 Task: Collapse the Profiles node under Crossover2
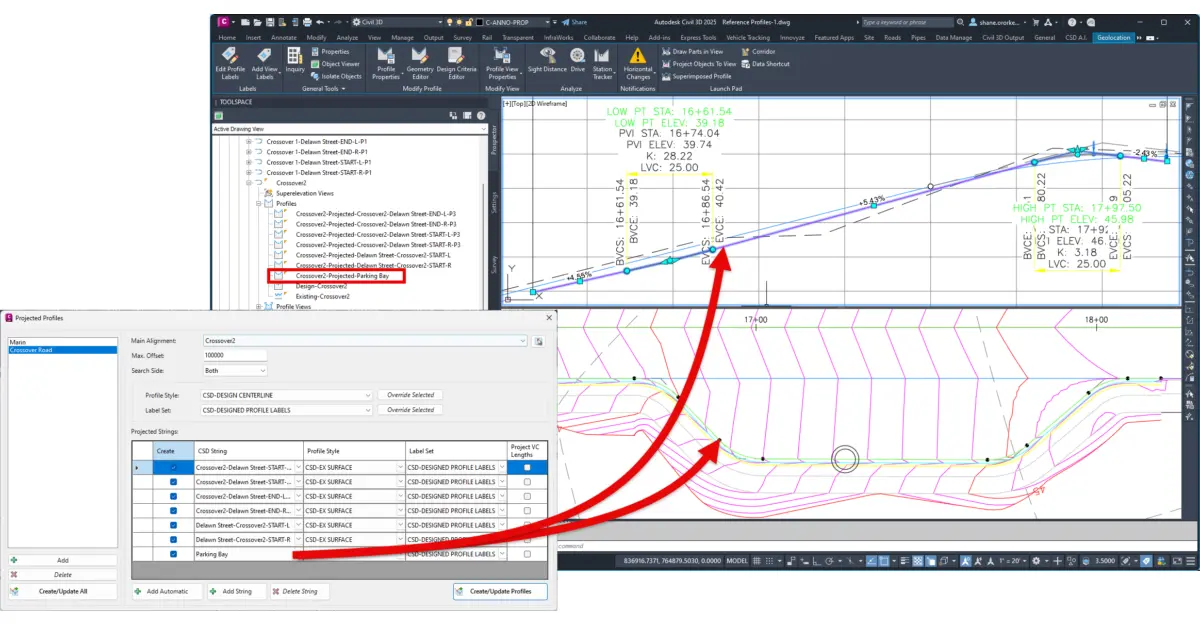click(x=258, y=203)
